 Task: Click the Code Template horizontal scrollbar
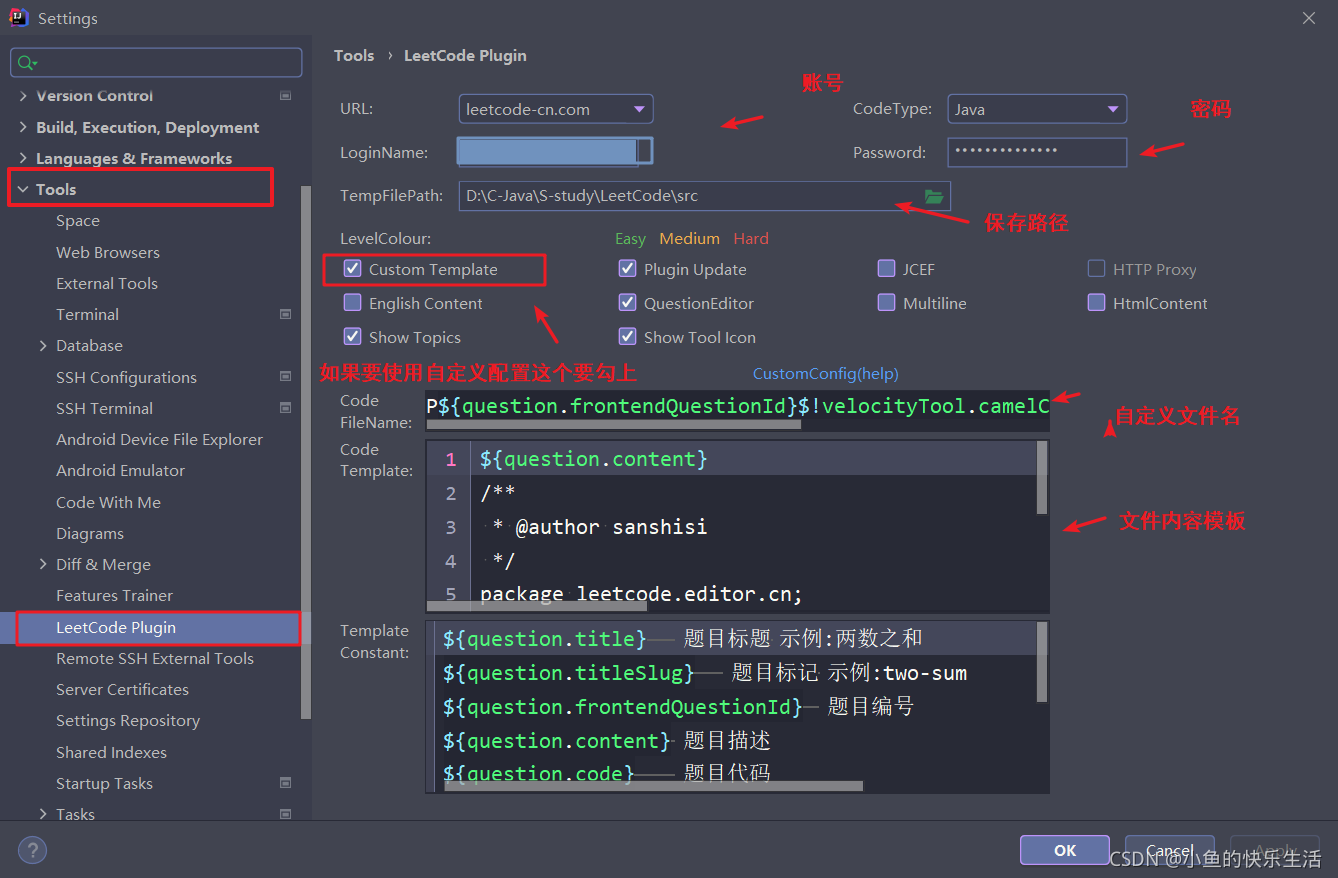[537, 606]
